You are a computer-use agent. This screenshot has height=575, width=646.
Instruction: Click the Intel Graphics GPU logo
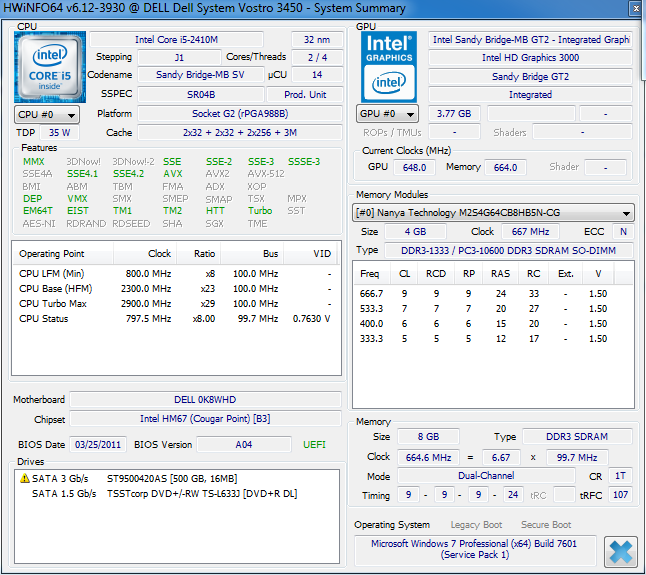click(389, 67)
